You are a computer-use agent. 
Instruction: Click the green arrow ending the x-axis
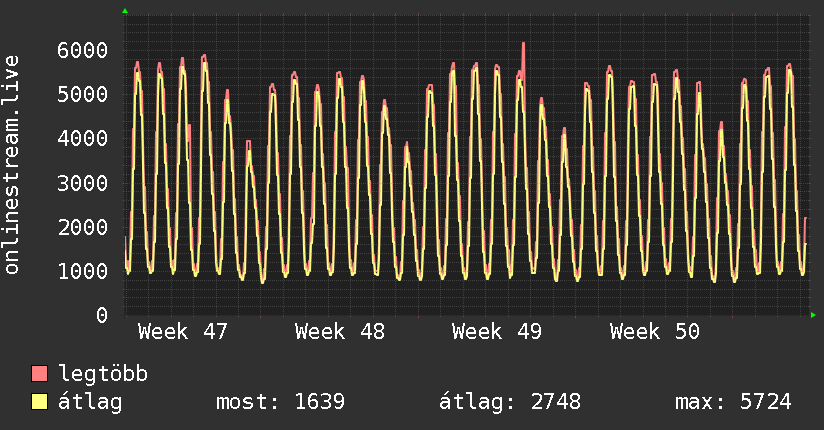(814, 315)
